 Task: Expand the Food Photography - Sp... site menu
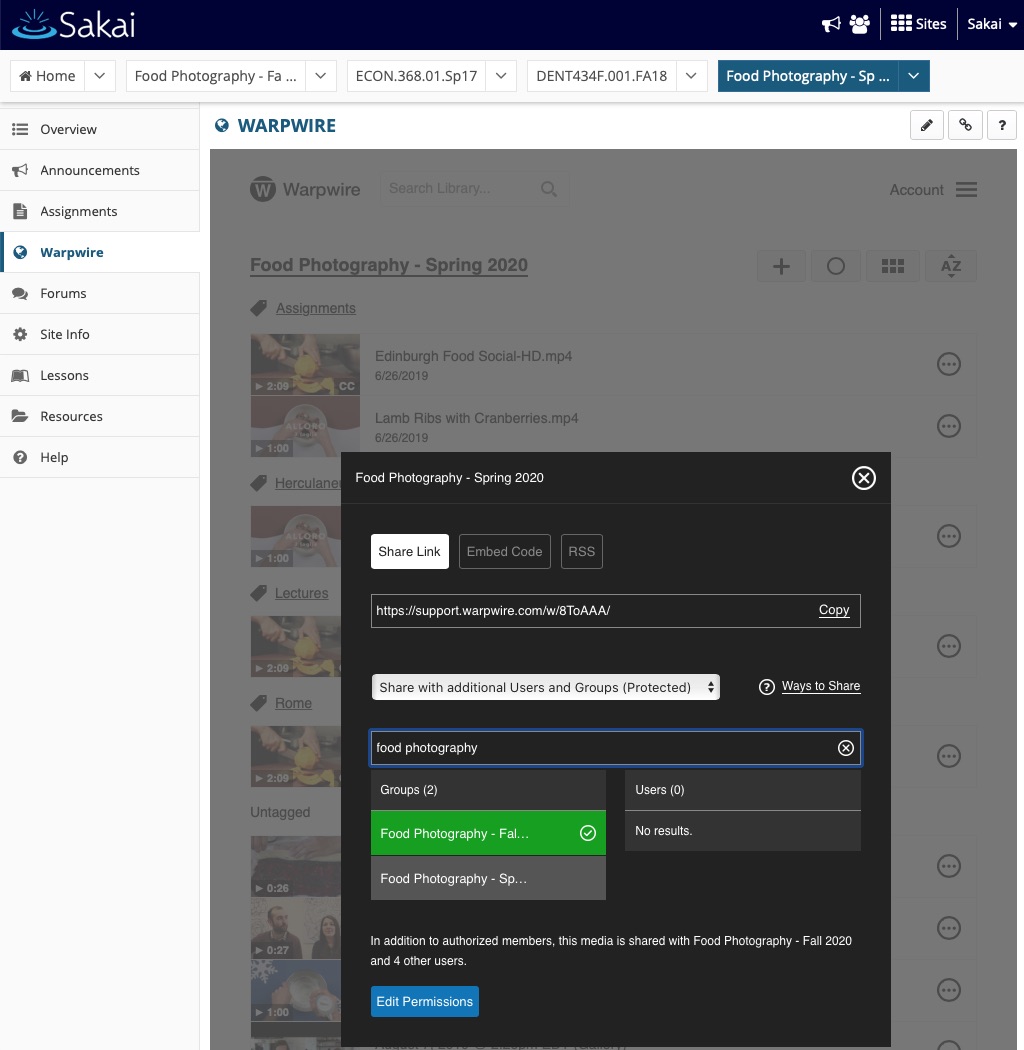914,76
